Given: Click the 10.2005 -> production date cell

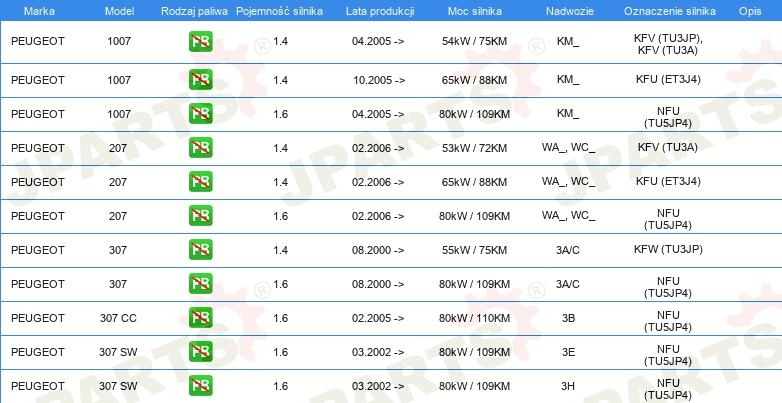Looking at the screenshot, I should [x=379, y=80].
